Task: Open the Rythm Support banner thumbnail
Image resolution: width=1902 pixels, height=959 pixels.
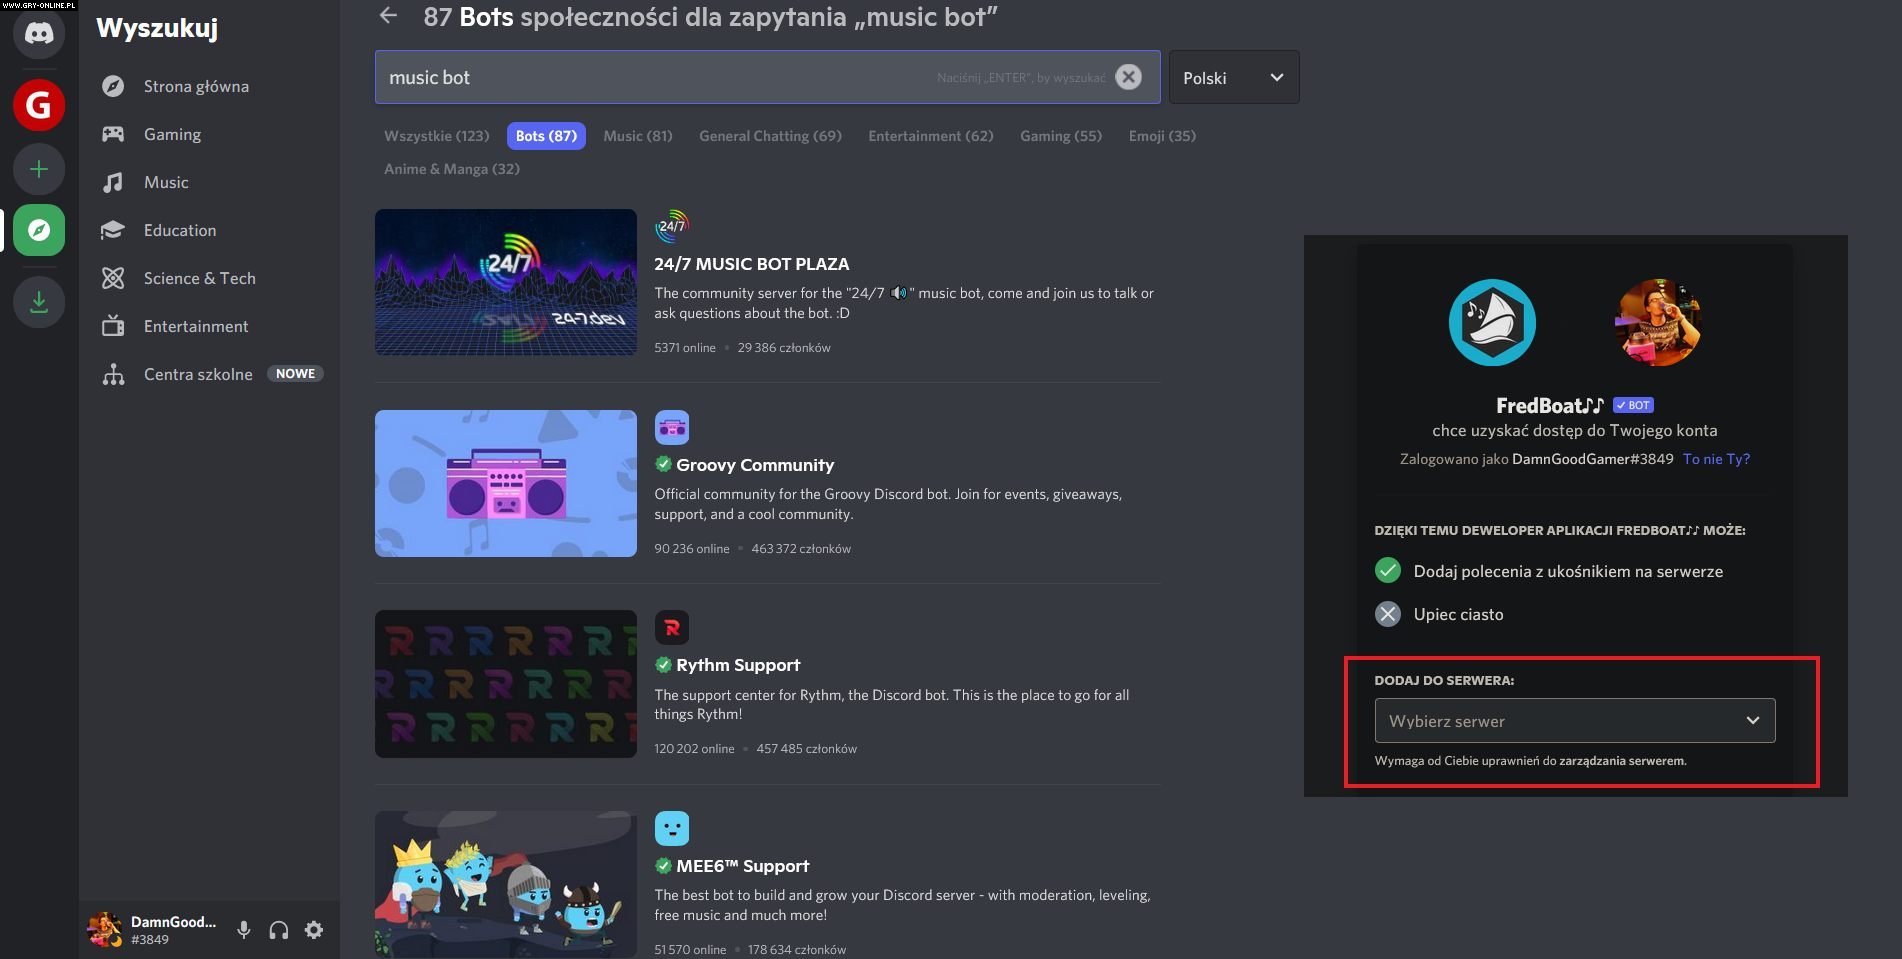Action: [505, 684]
